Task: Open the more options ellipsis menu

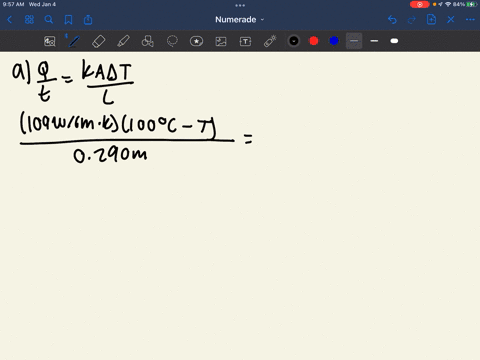Action: (x=470, y=20)
